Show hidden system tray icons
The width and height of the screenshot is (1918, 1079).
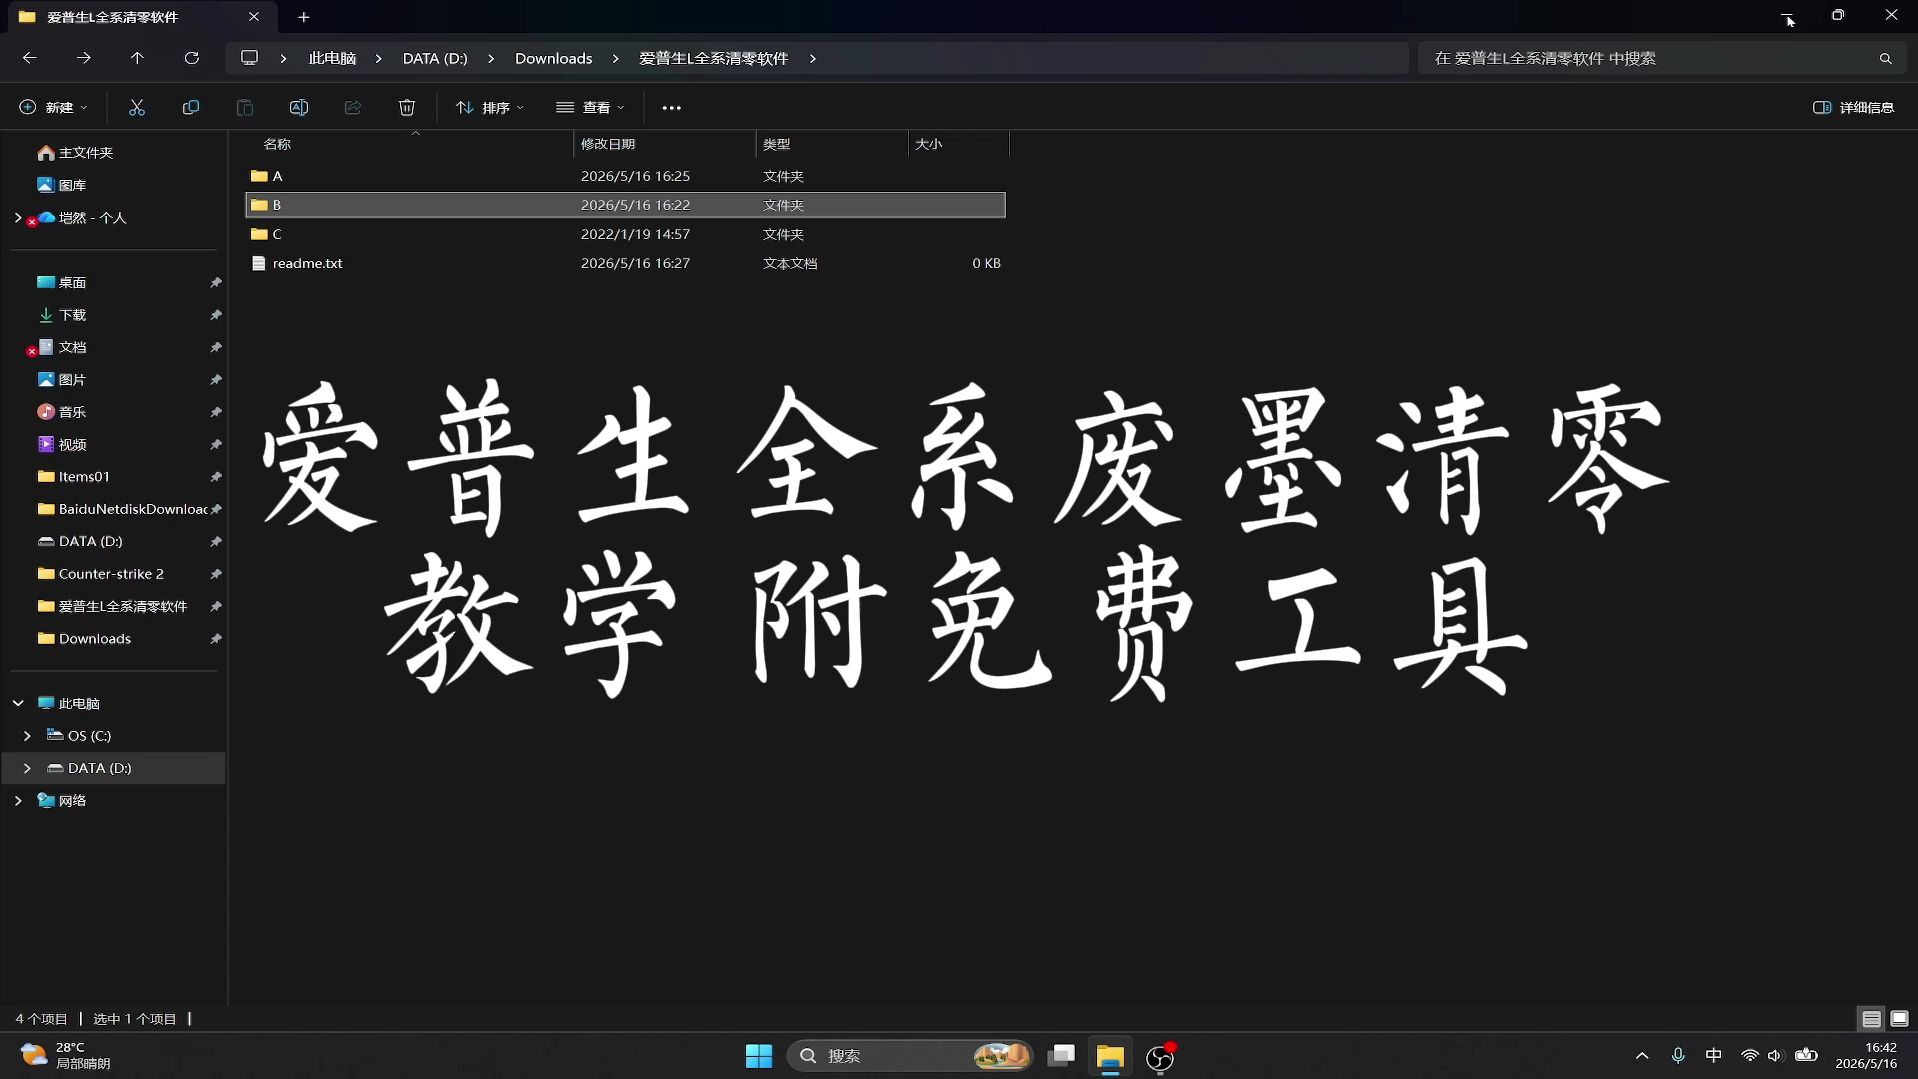point(1642,1056)
